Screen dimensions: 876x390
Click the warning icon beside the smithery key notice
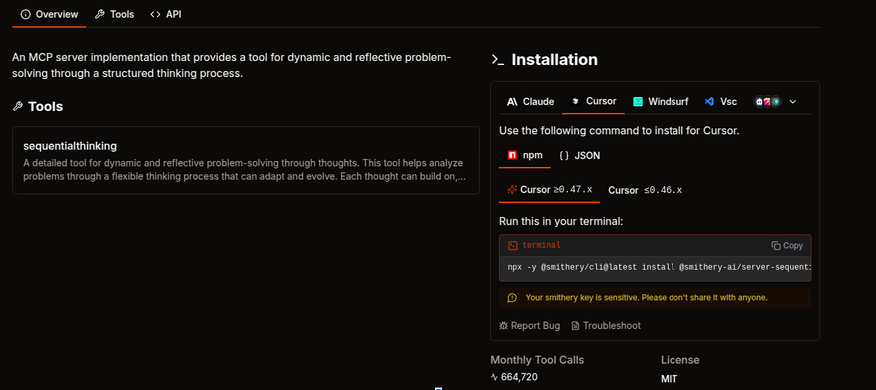tap(512, 298)
